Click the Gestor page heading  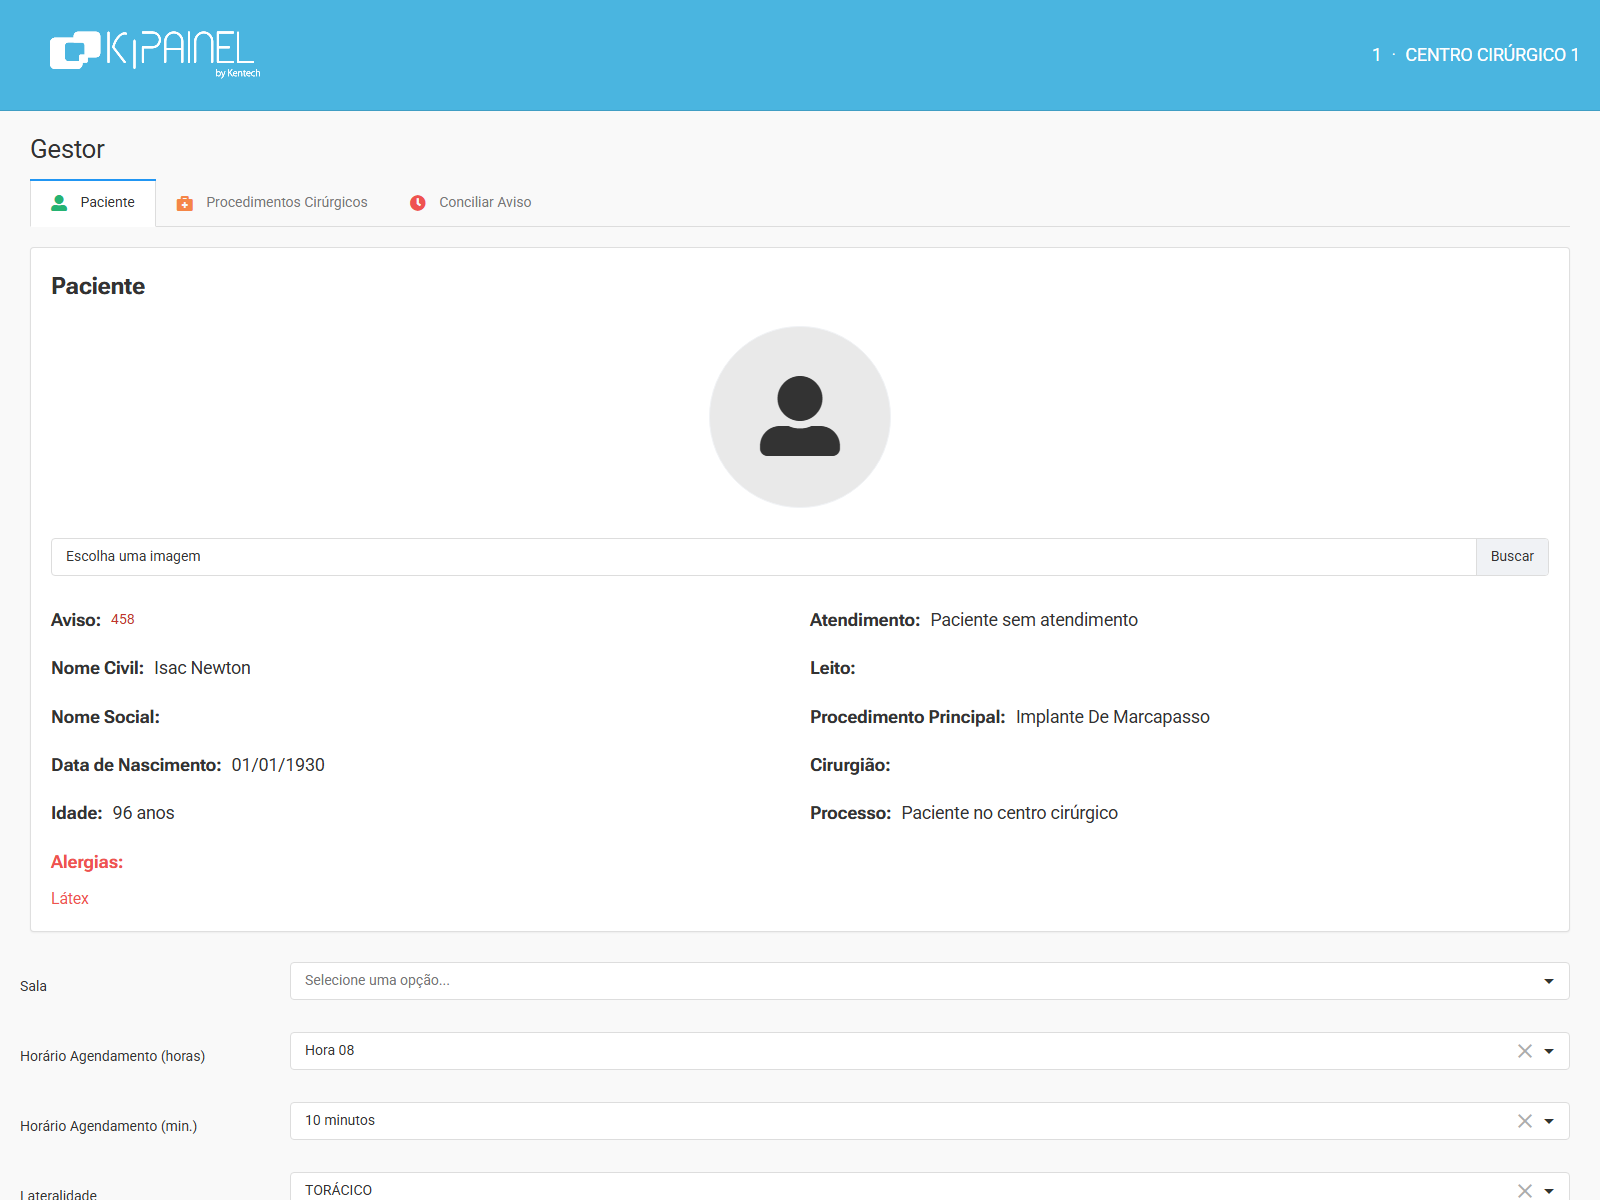68,149
